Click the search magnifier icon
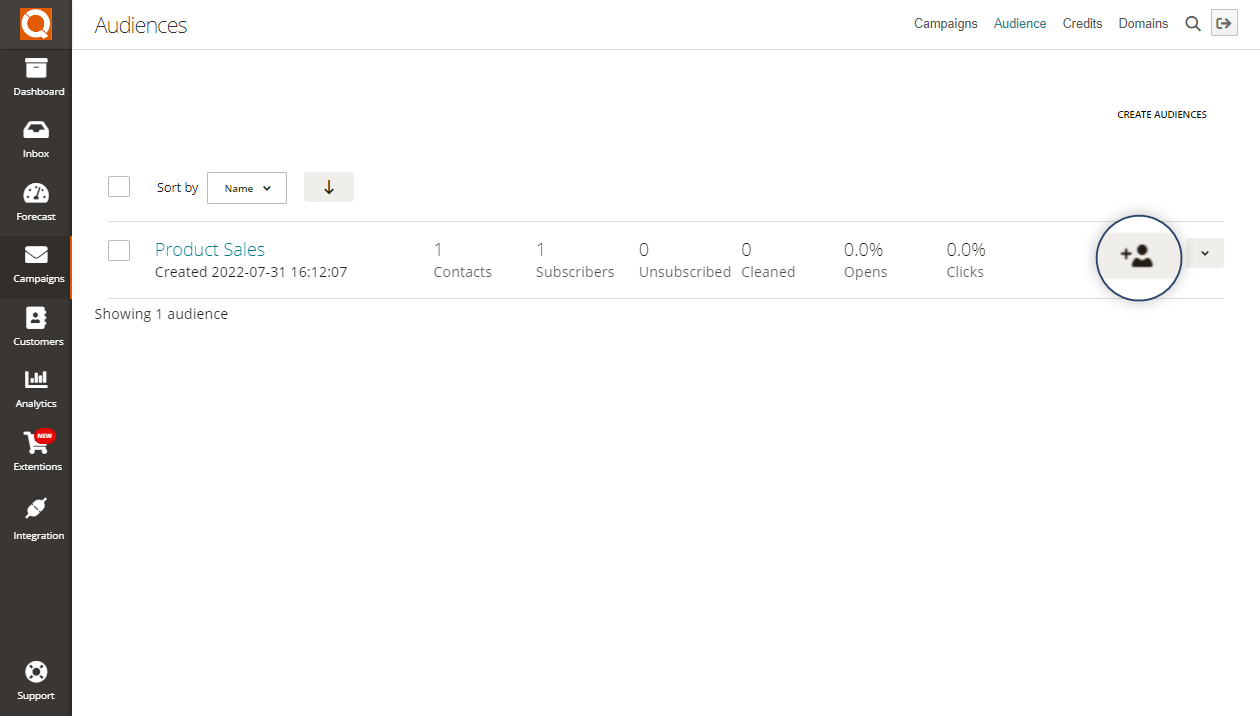The image size is (1260, 716). pyautogui.click(x=1193, y=24)
